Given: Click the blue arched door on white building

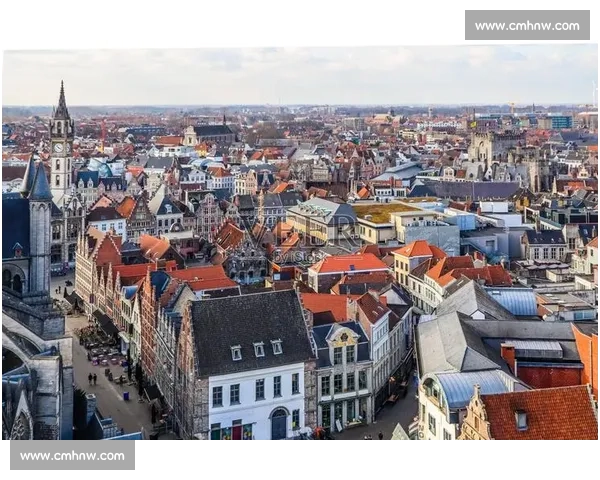Looking at the screenshot, I should tap(279, 424).
